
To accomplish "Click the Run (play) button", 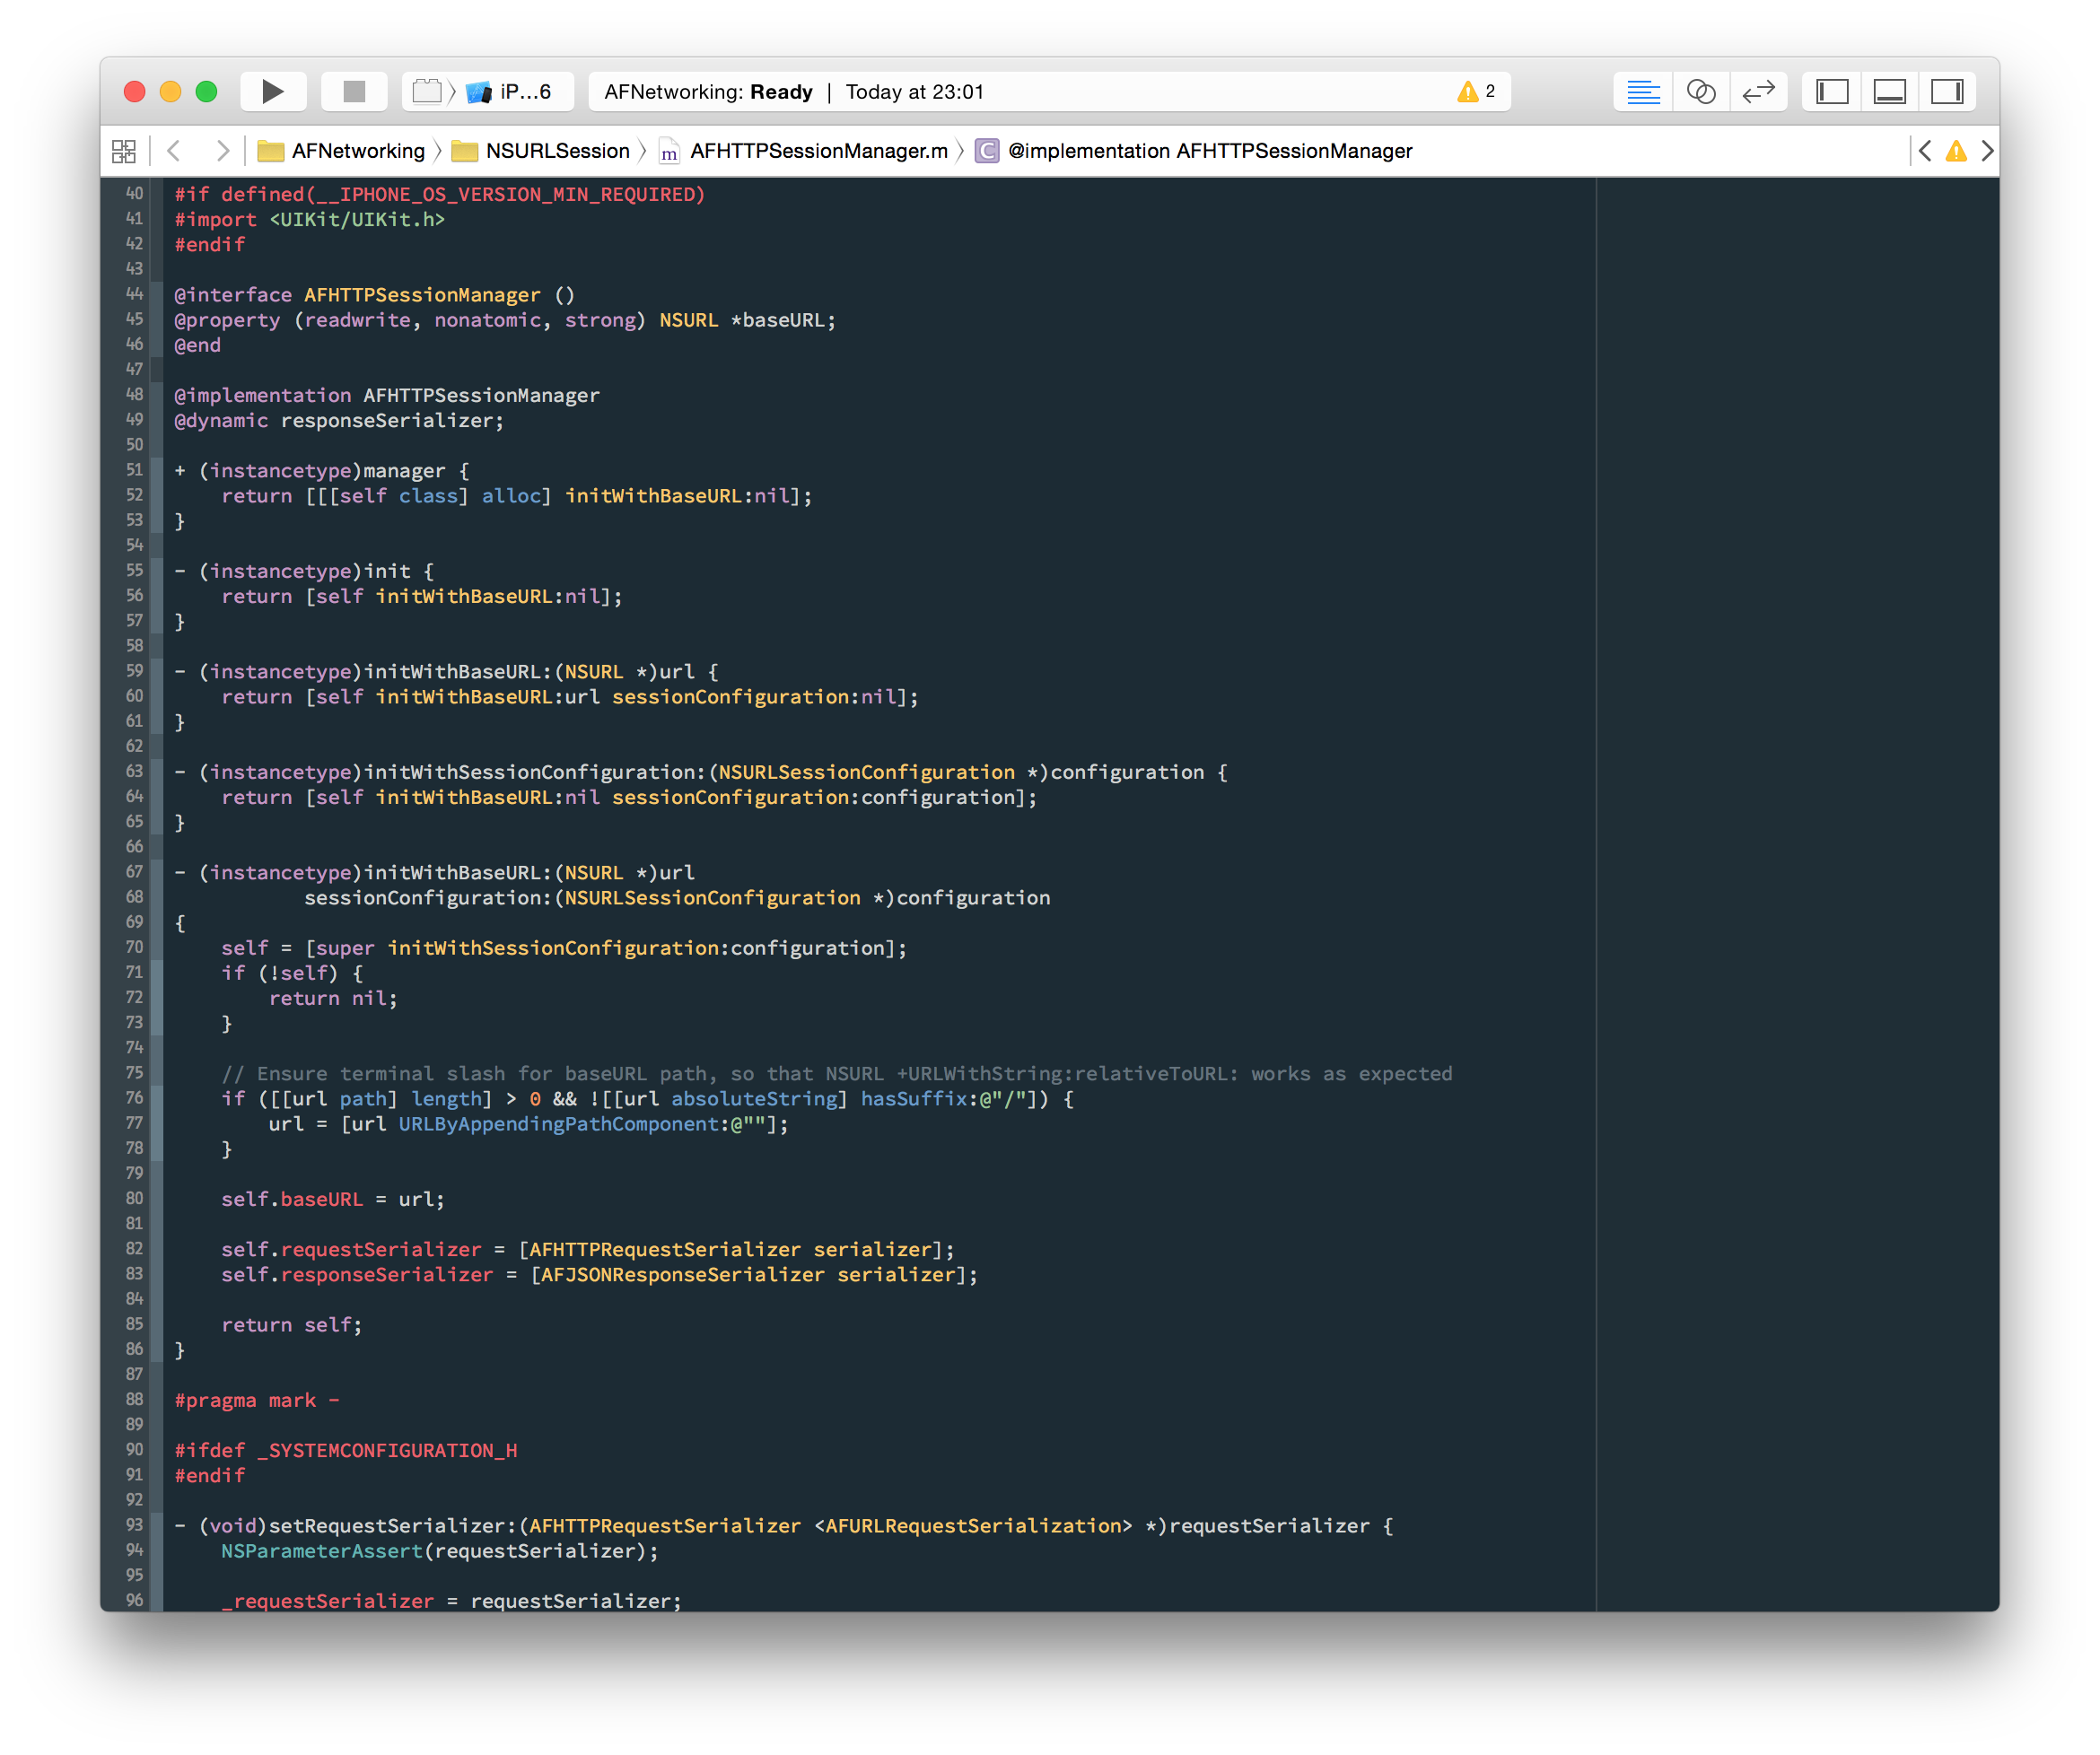I will 272,92.
